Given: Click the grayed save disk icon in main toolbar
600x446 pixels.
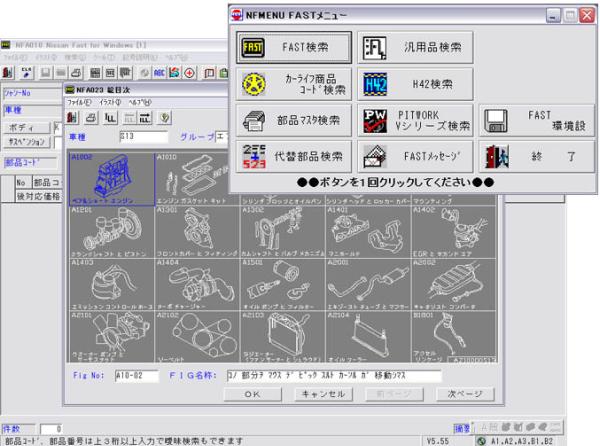Looking at the screenshot, I should (x=46, y=72).
